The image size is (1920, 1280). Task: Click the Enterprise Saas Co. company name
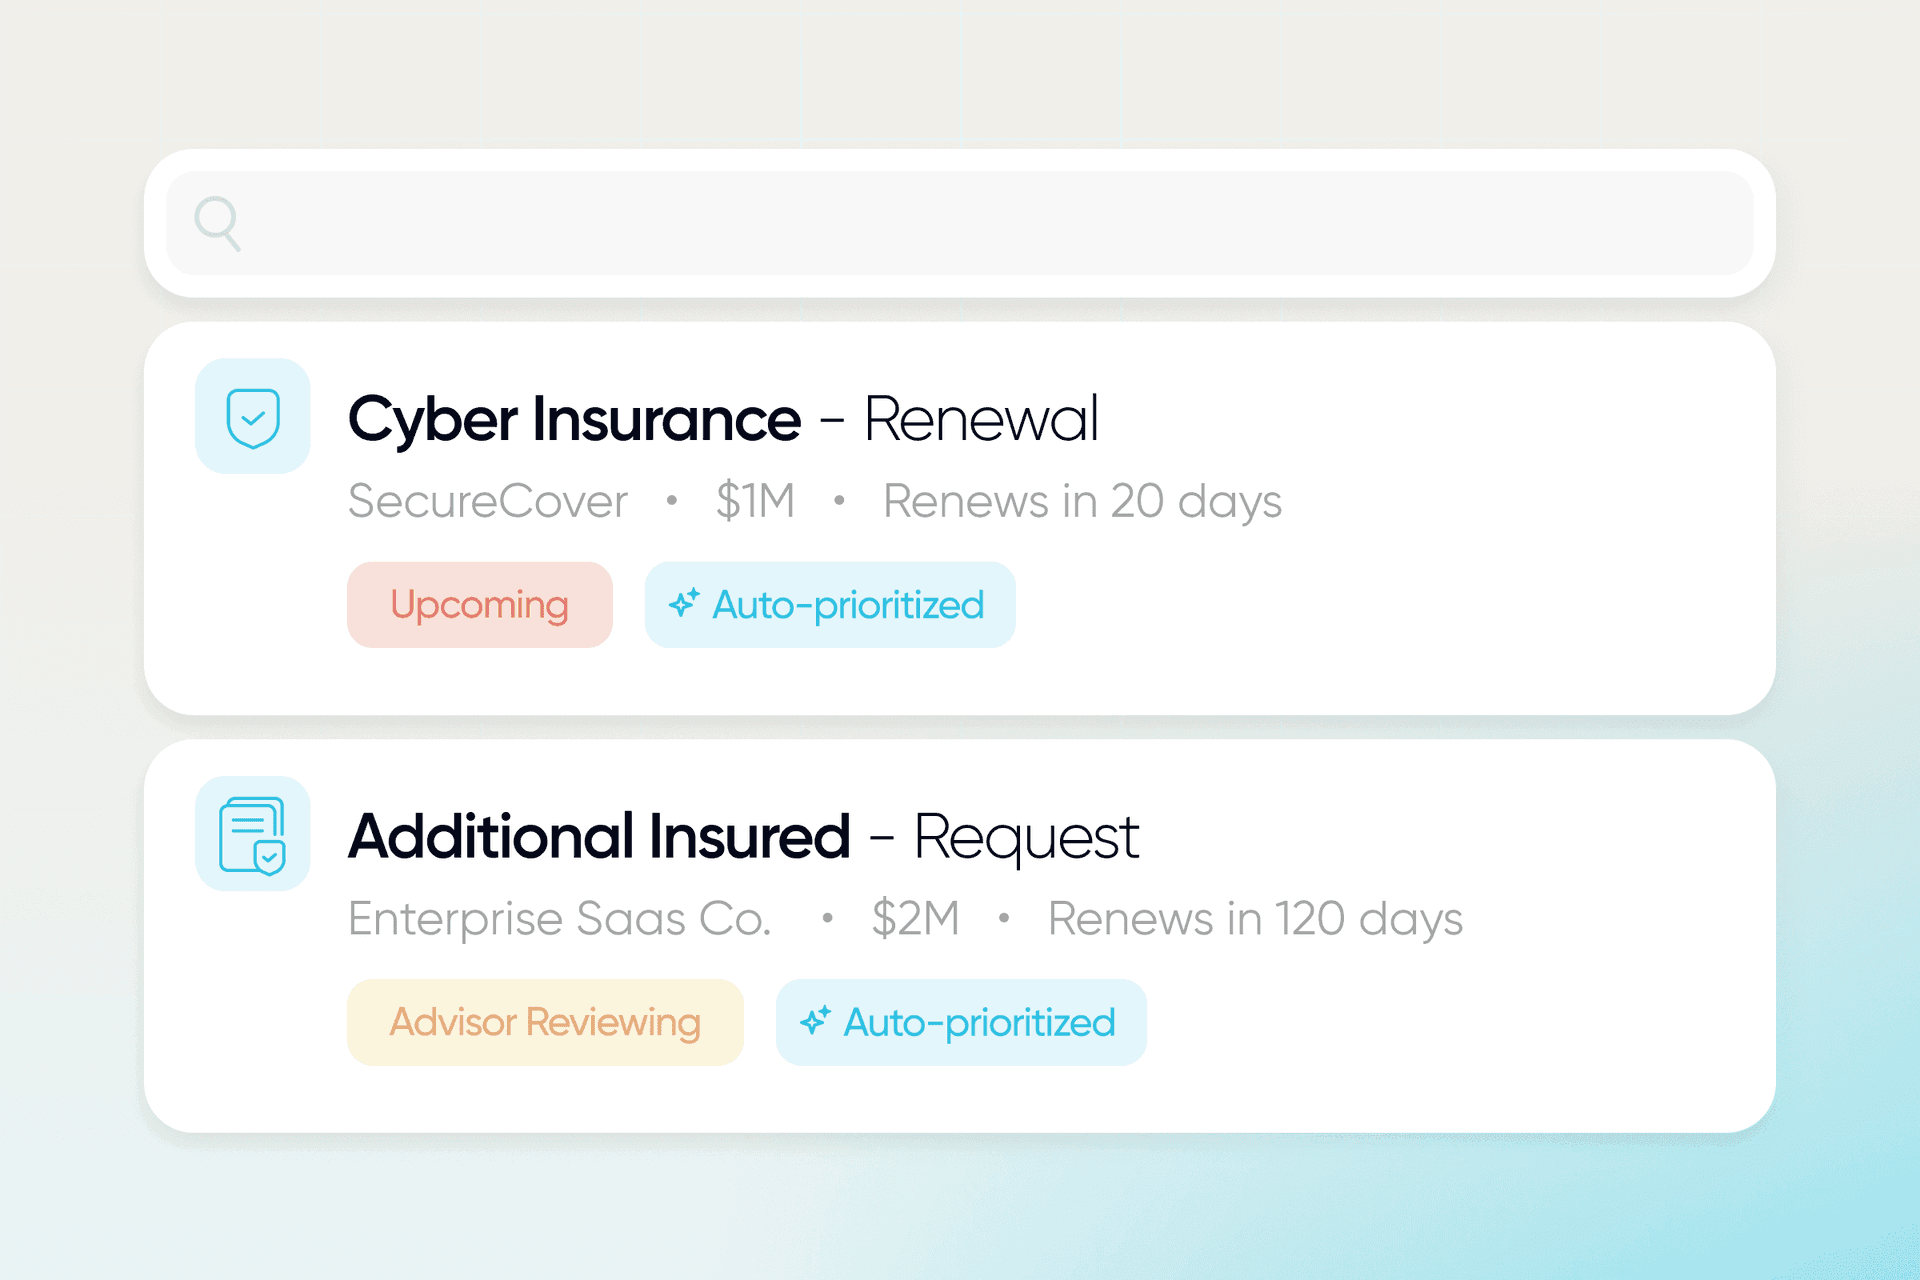560,918
